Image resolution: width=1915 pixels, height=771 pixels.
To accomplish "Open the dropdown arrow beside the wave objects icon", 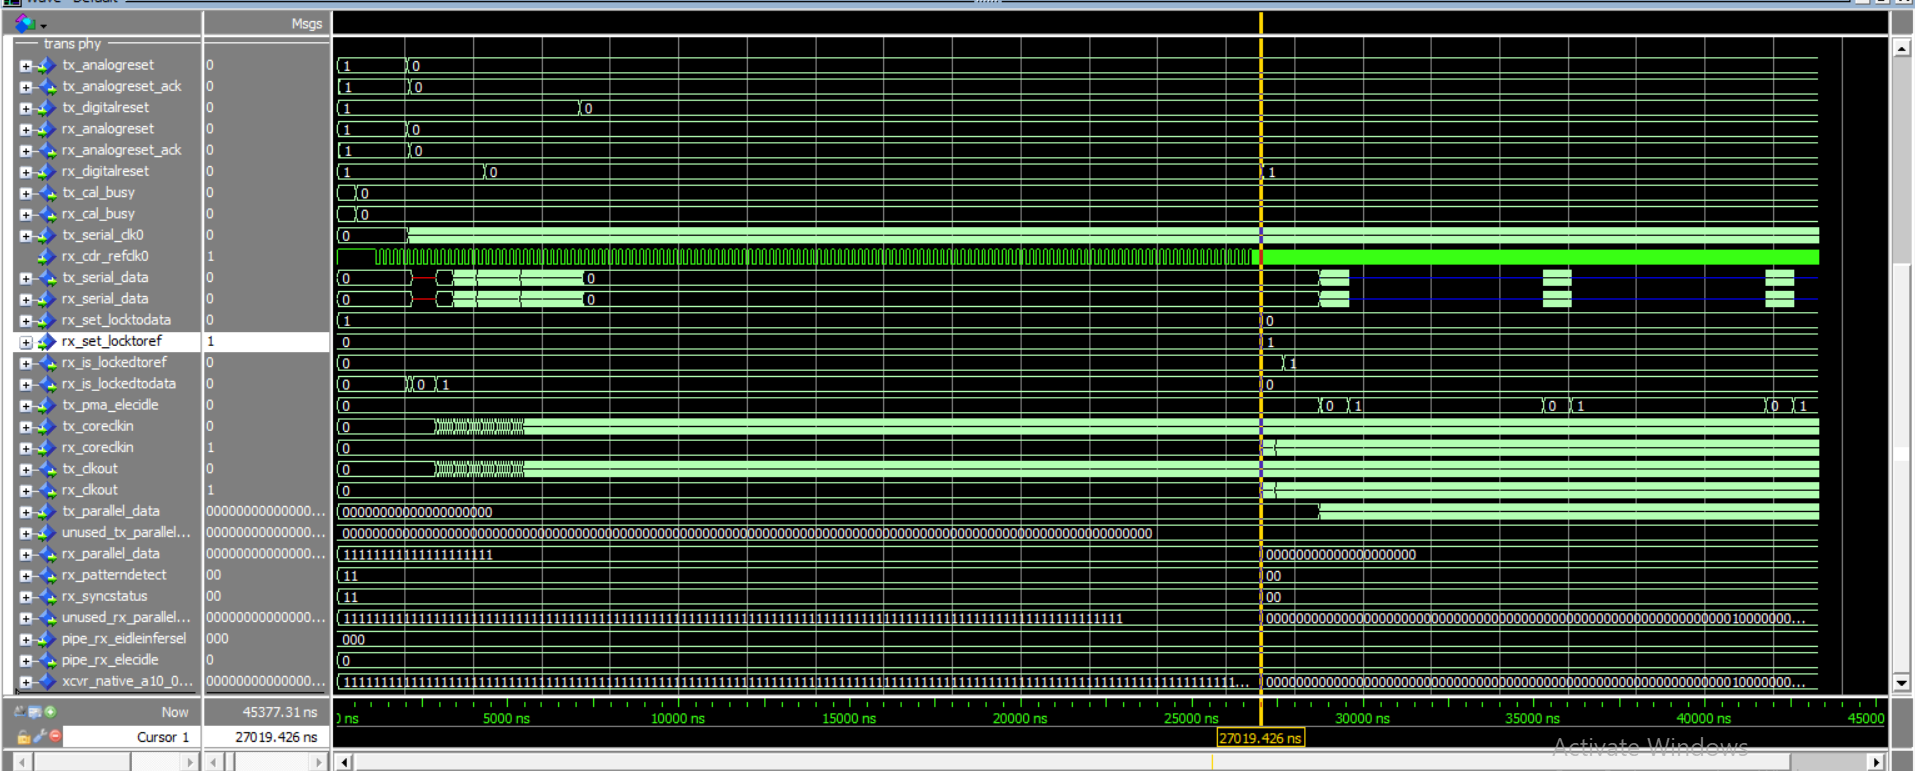I will tap(43, 24).
